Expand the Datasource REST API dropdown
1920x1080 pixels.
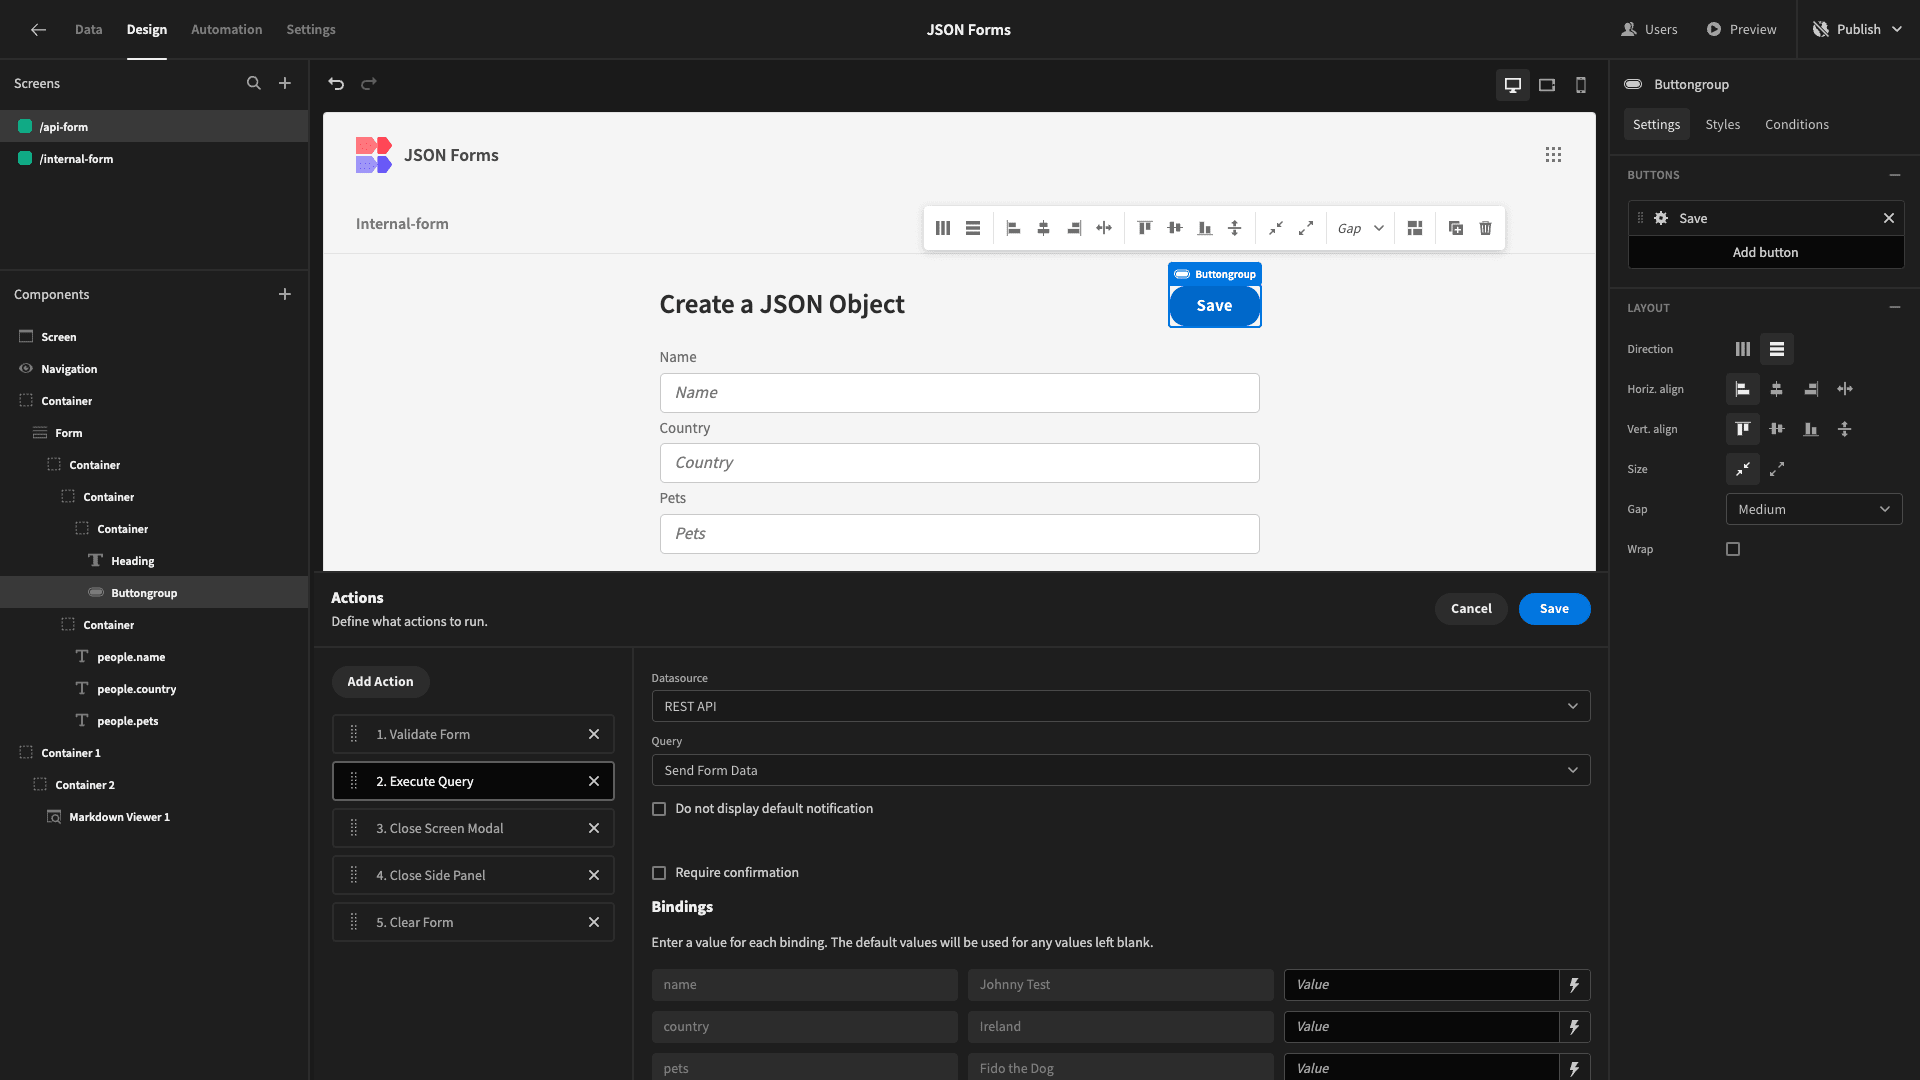point(1572,705)
